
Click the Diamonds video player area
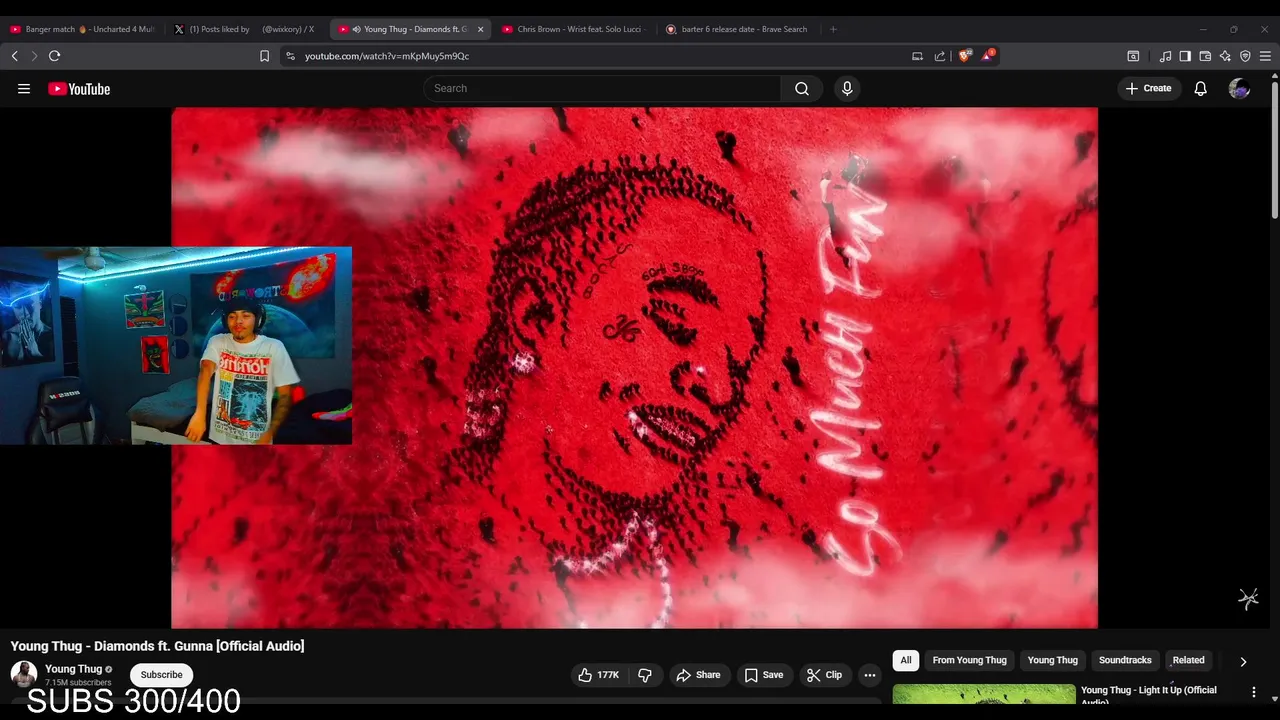coord(634,368)
